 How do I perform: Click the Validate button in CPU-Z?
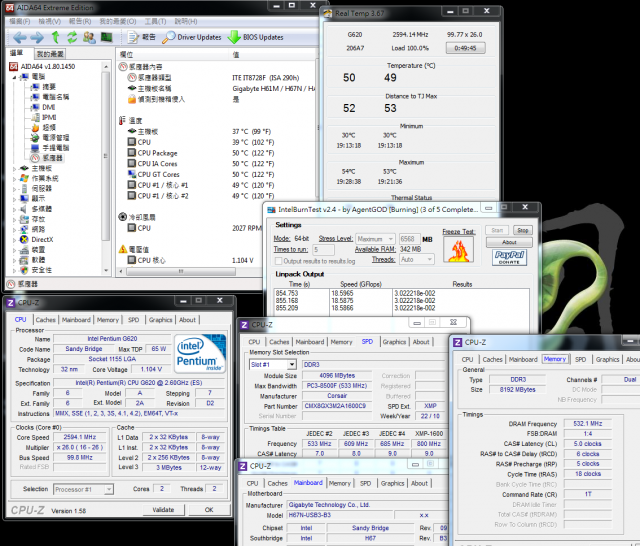click(x=163, y=510)
